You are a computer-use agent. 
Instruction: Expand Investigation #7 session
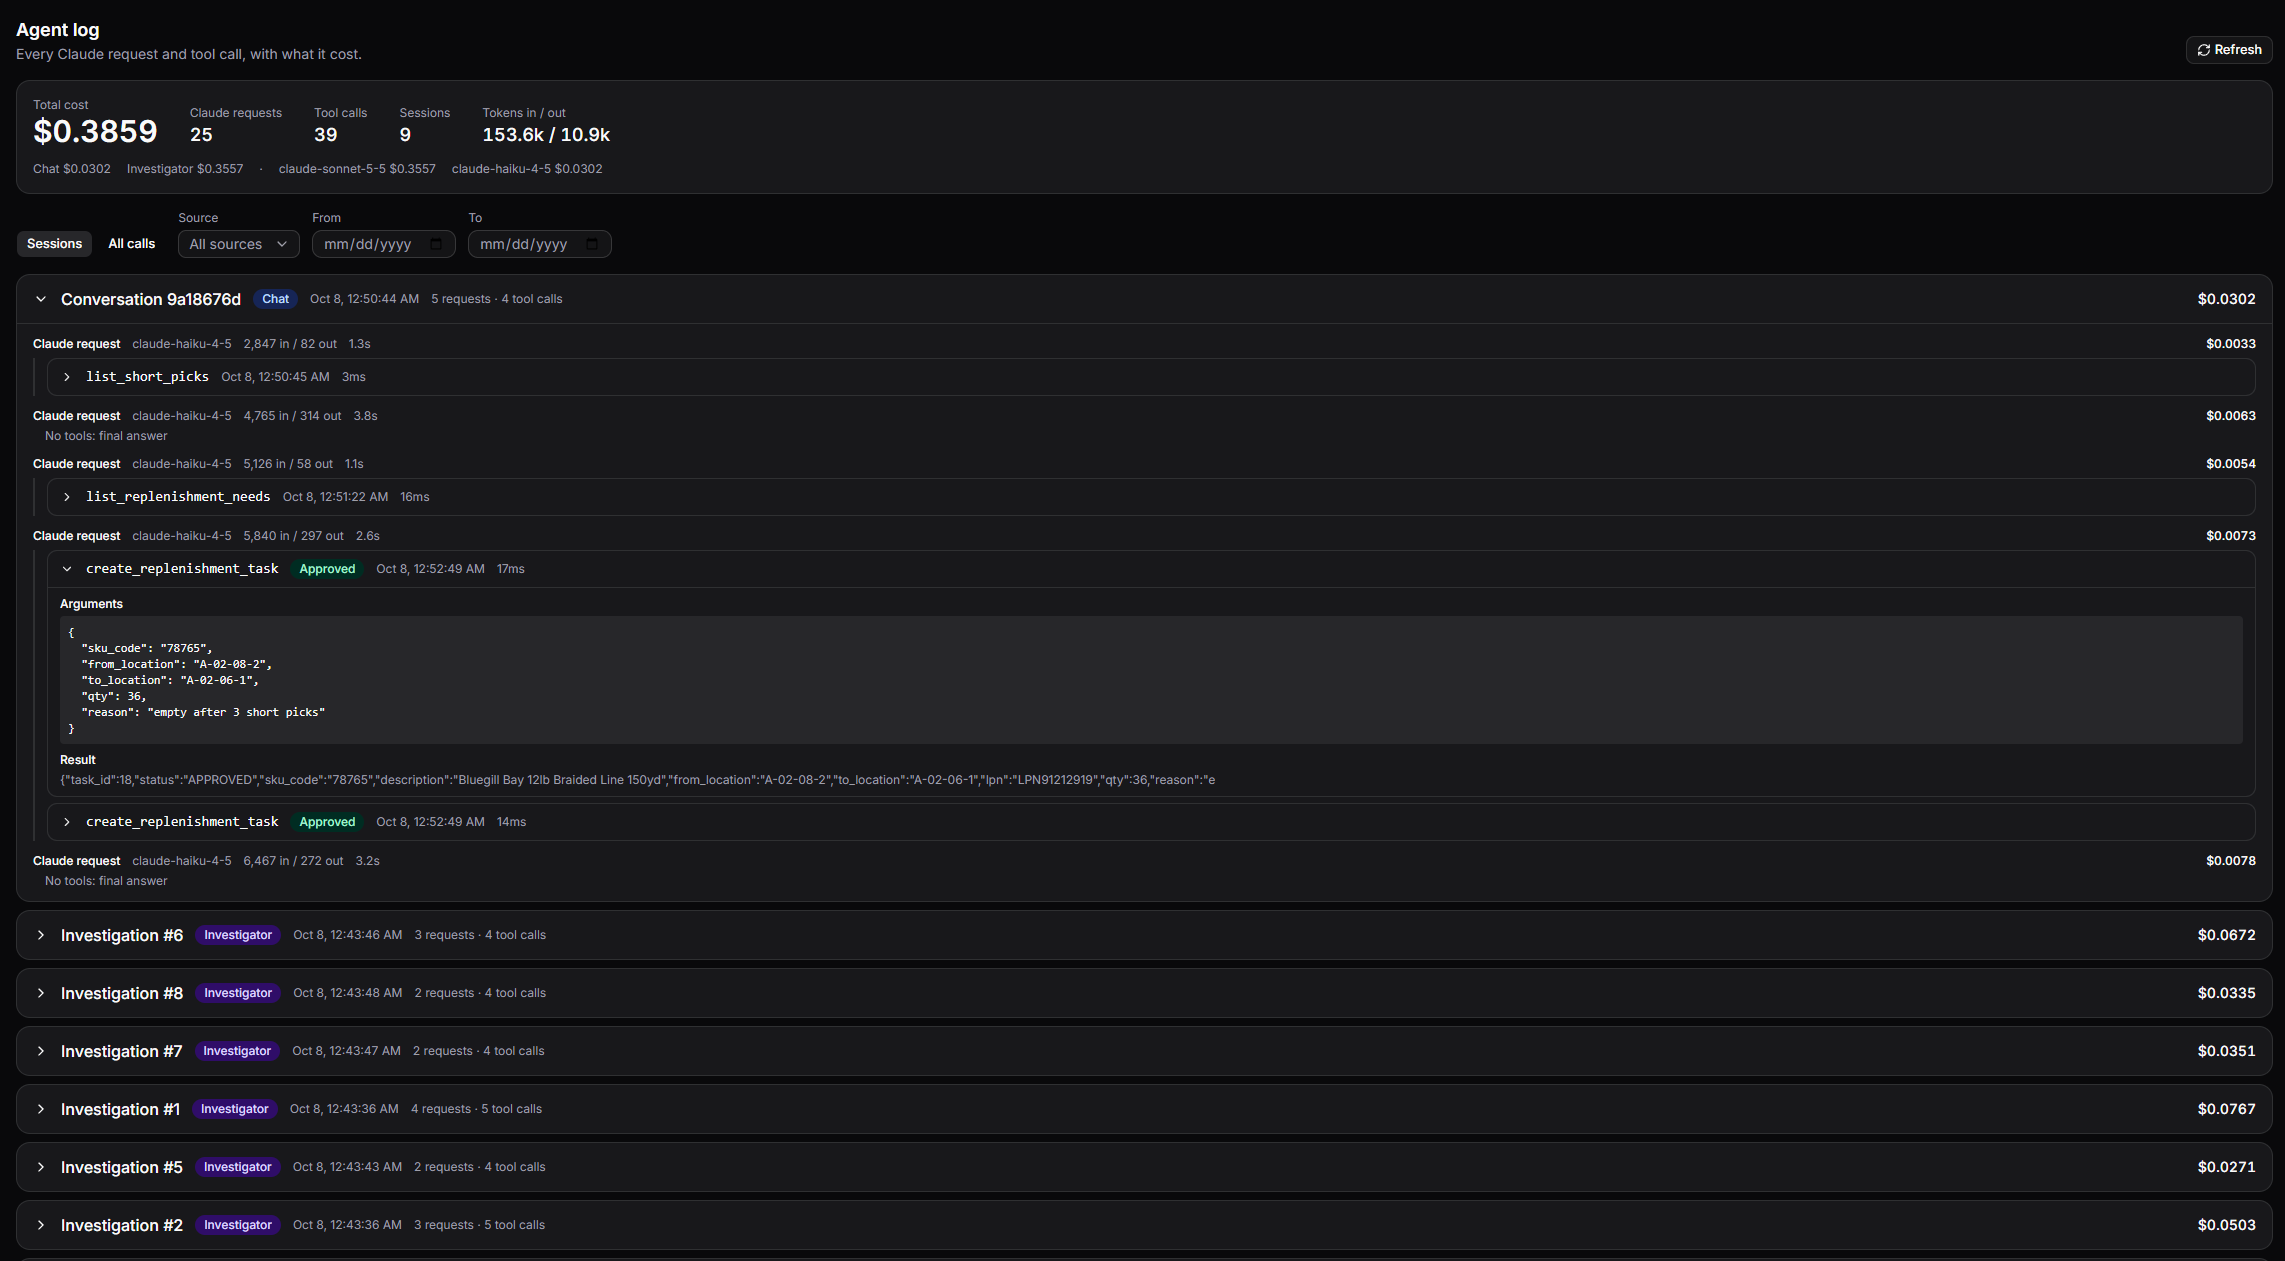click(41, 1051)
